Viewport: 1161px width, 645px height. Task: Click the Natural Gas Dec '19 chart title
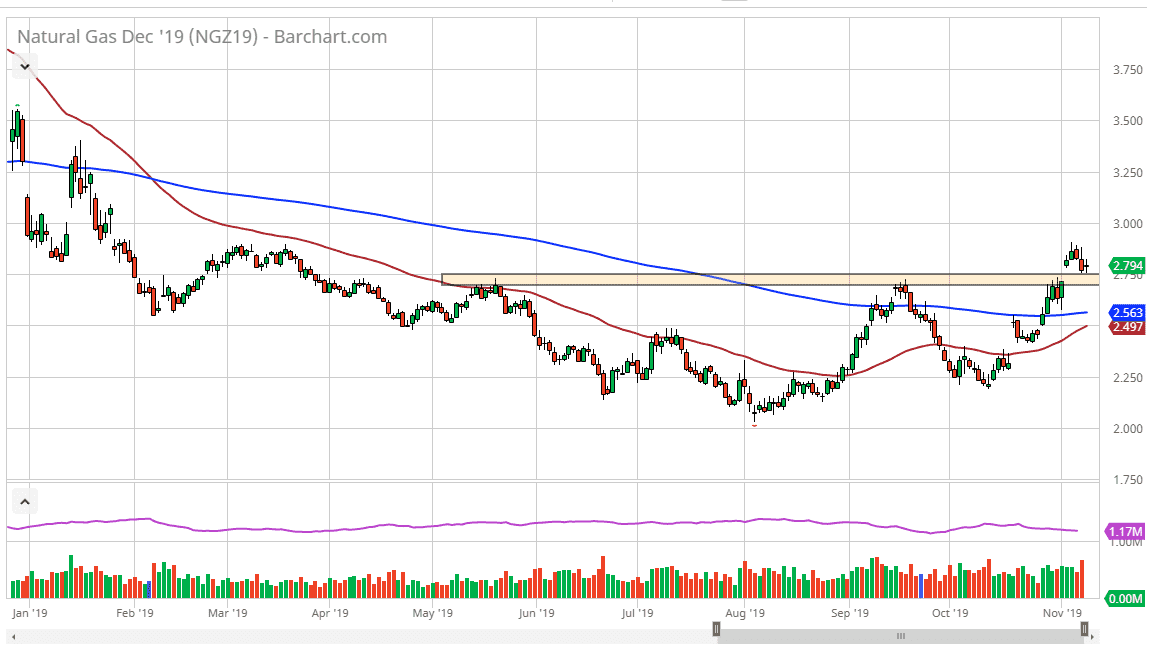[202, 37]
